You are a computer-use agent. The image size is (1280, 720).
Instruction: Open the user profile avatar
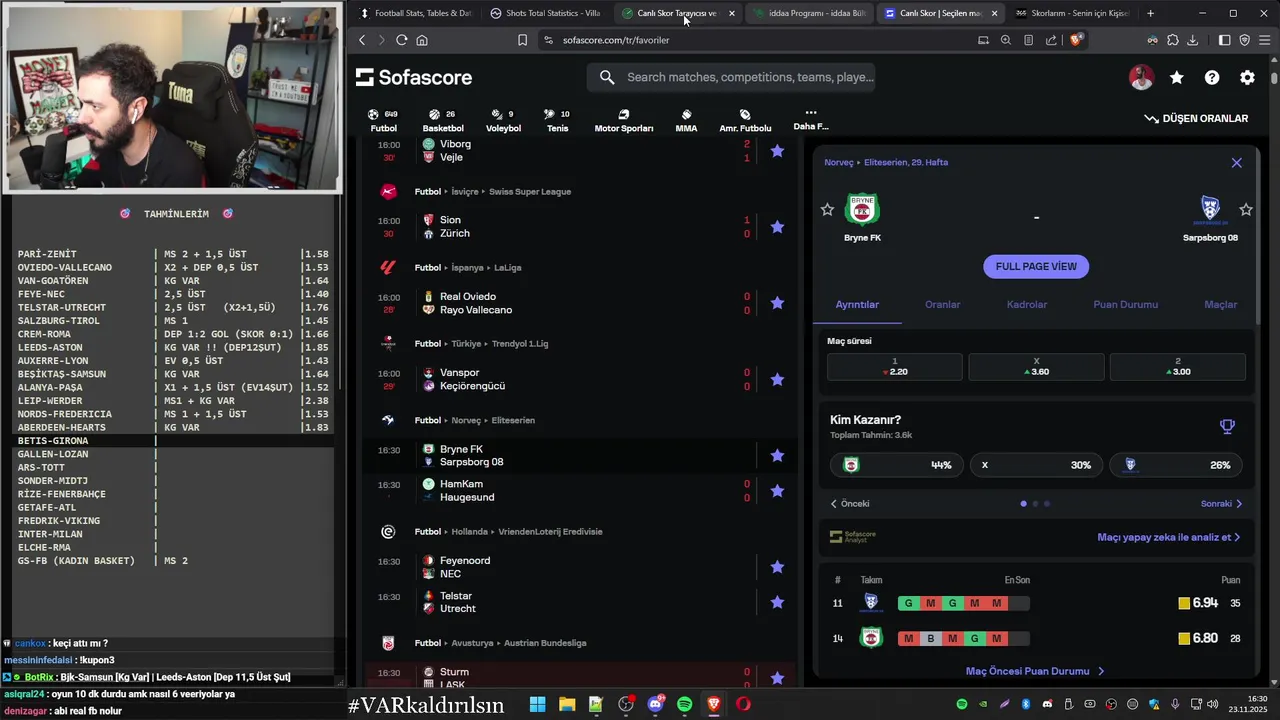coord(1141,77)
